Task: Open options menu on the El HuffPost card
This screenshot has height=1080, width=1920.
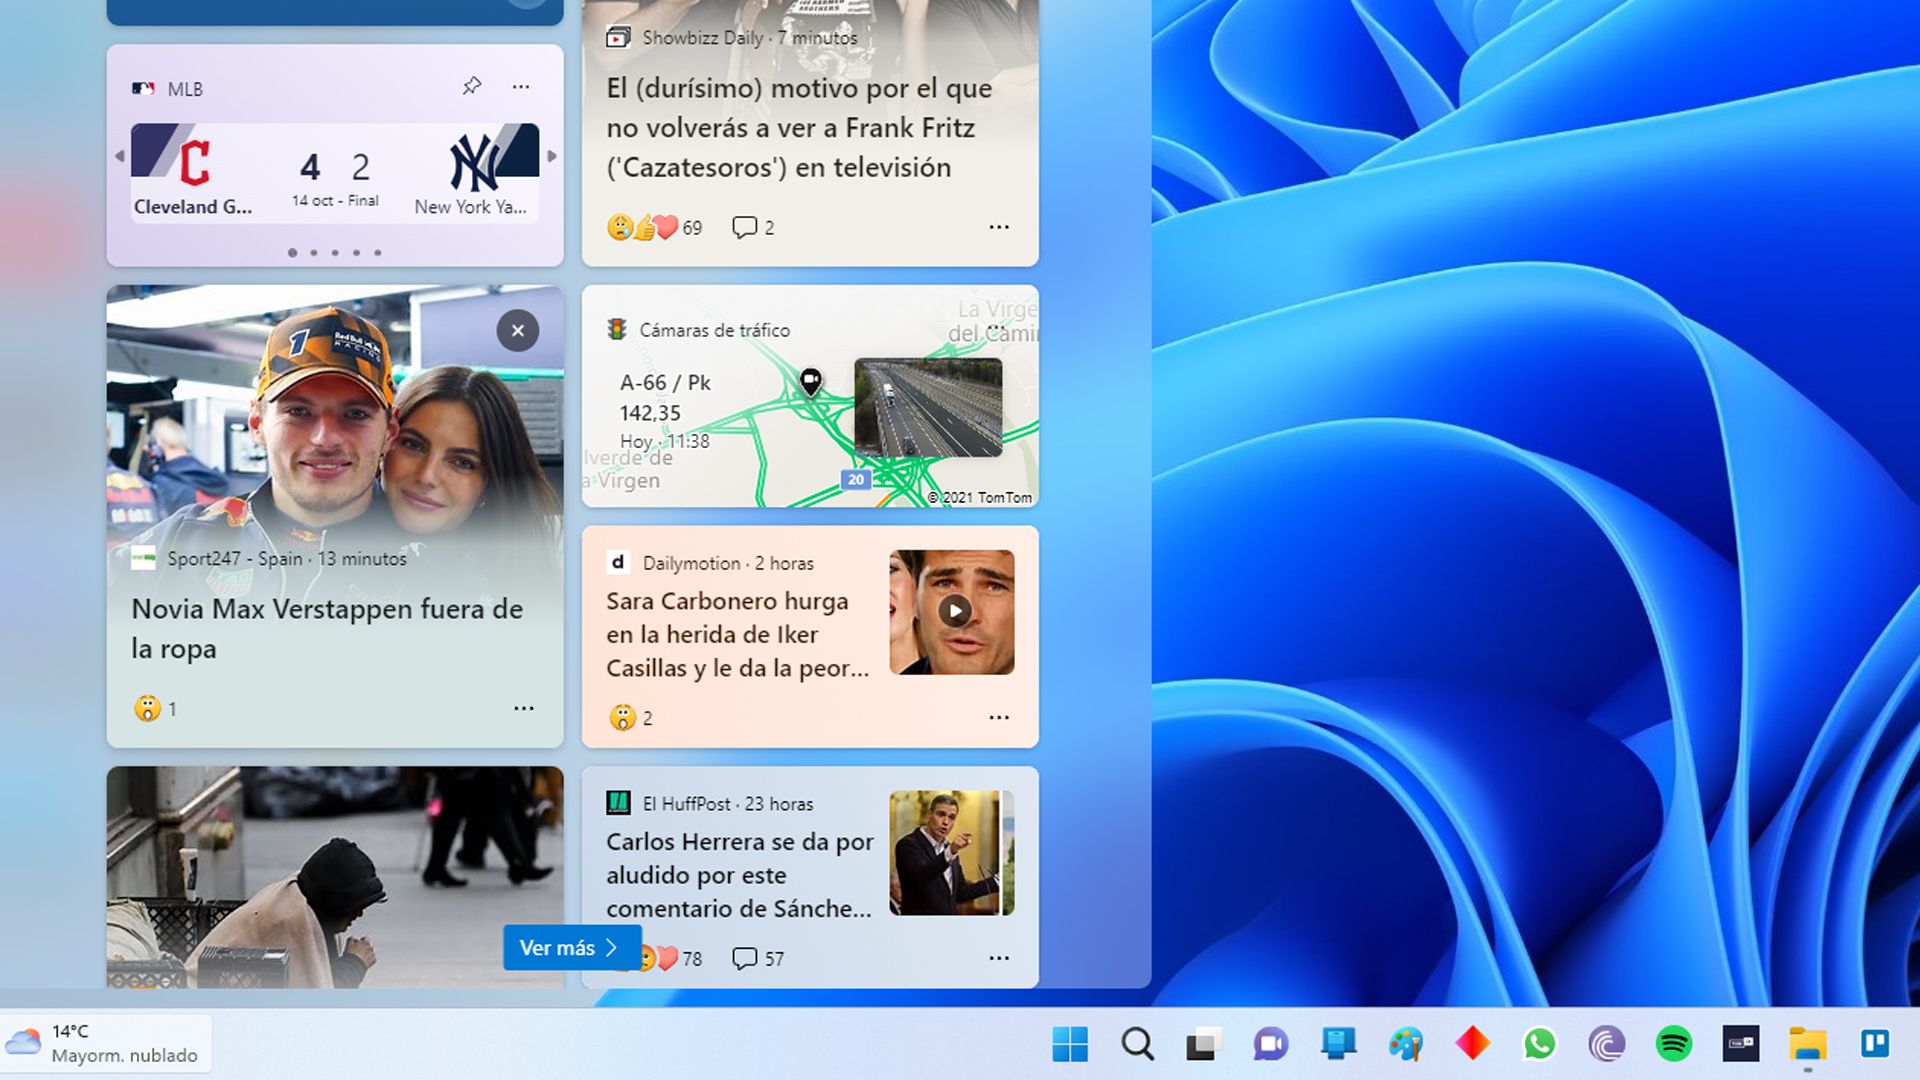Action: click(999, 958)
